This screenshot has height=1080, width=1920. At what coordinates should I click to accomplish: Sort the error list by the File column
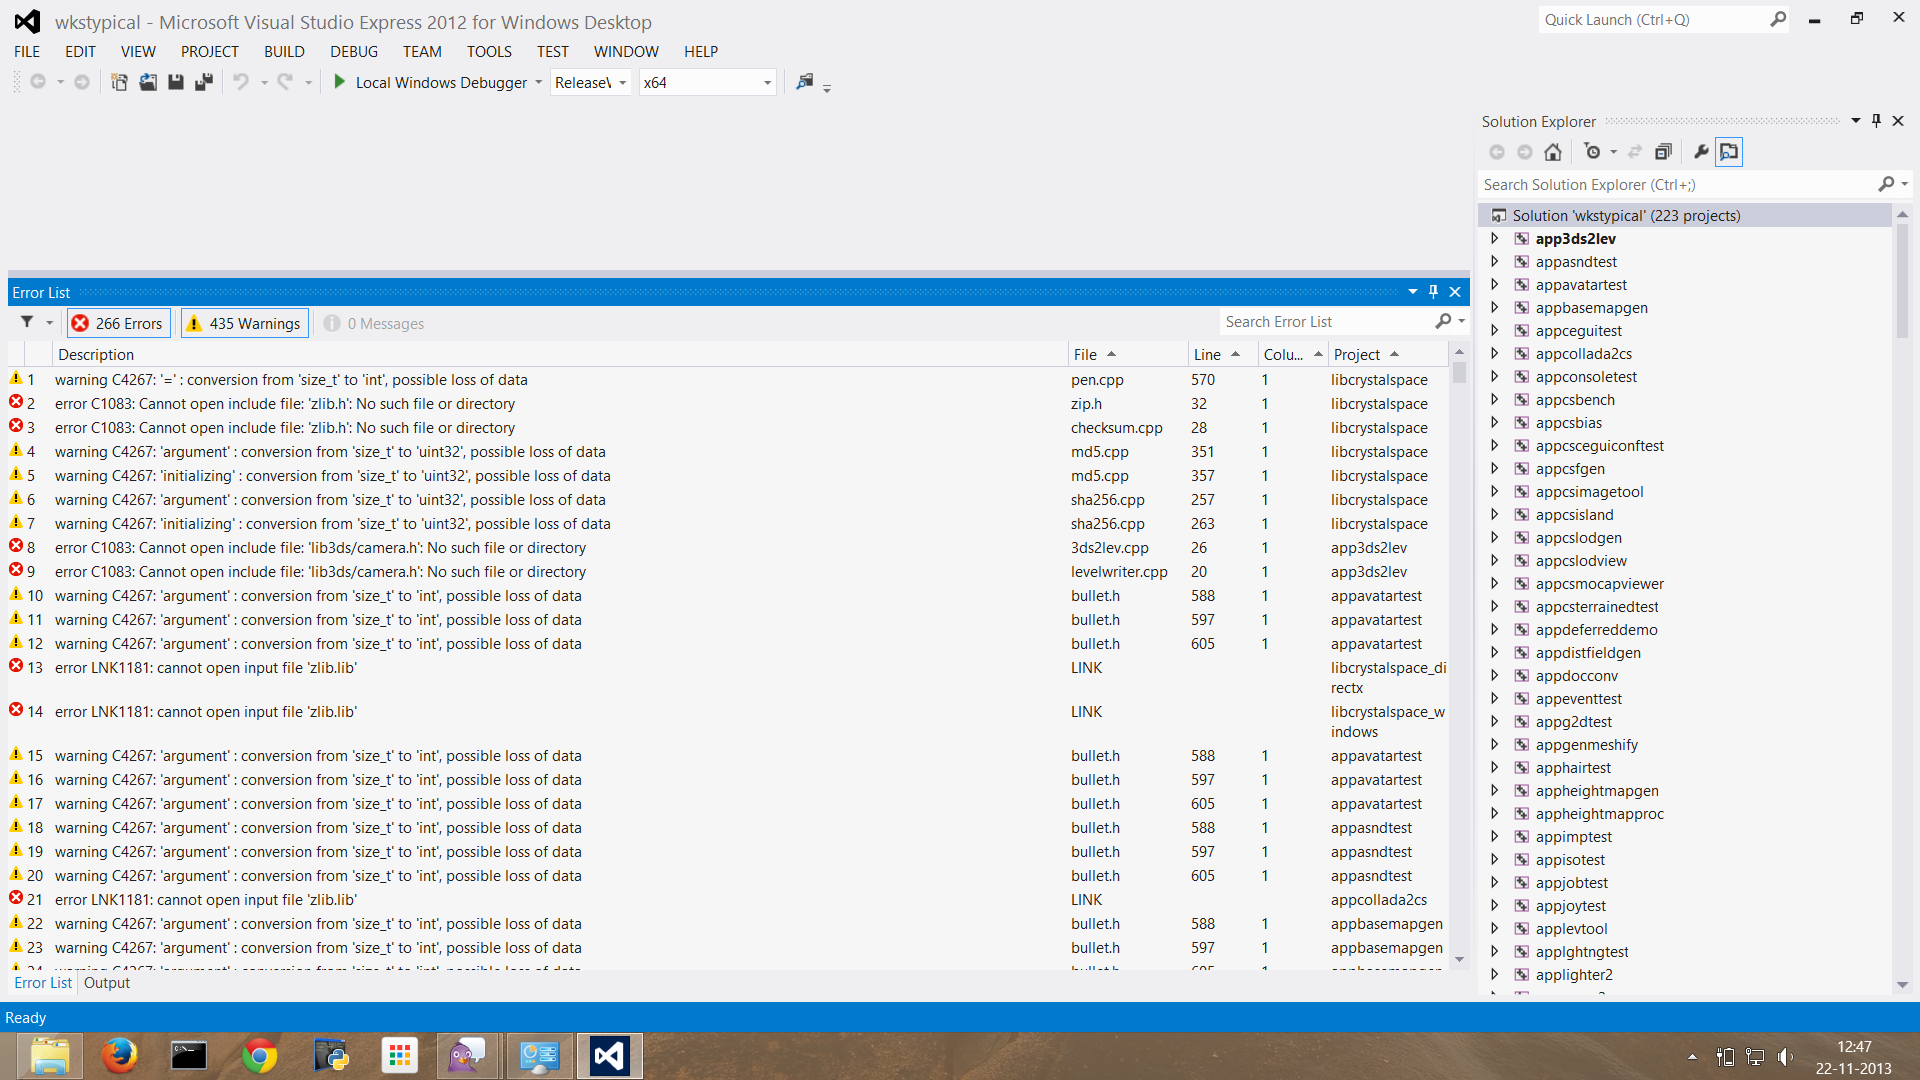point(1126,354)
